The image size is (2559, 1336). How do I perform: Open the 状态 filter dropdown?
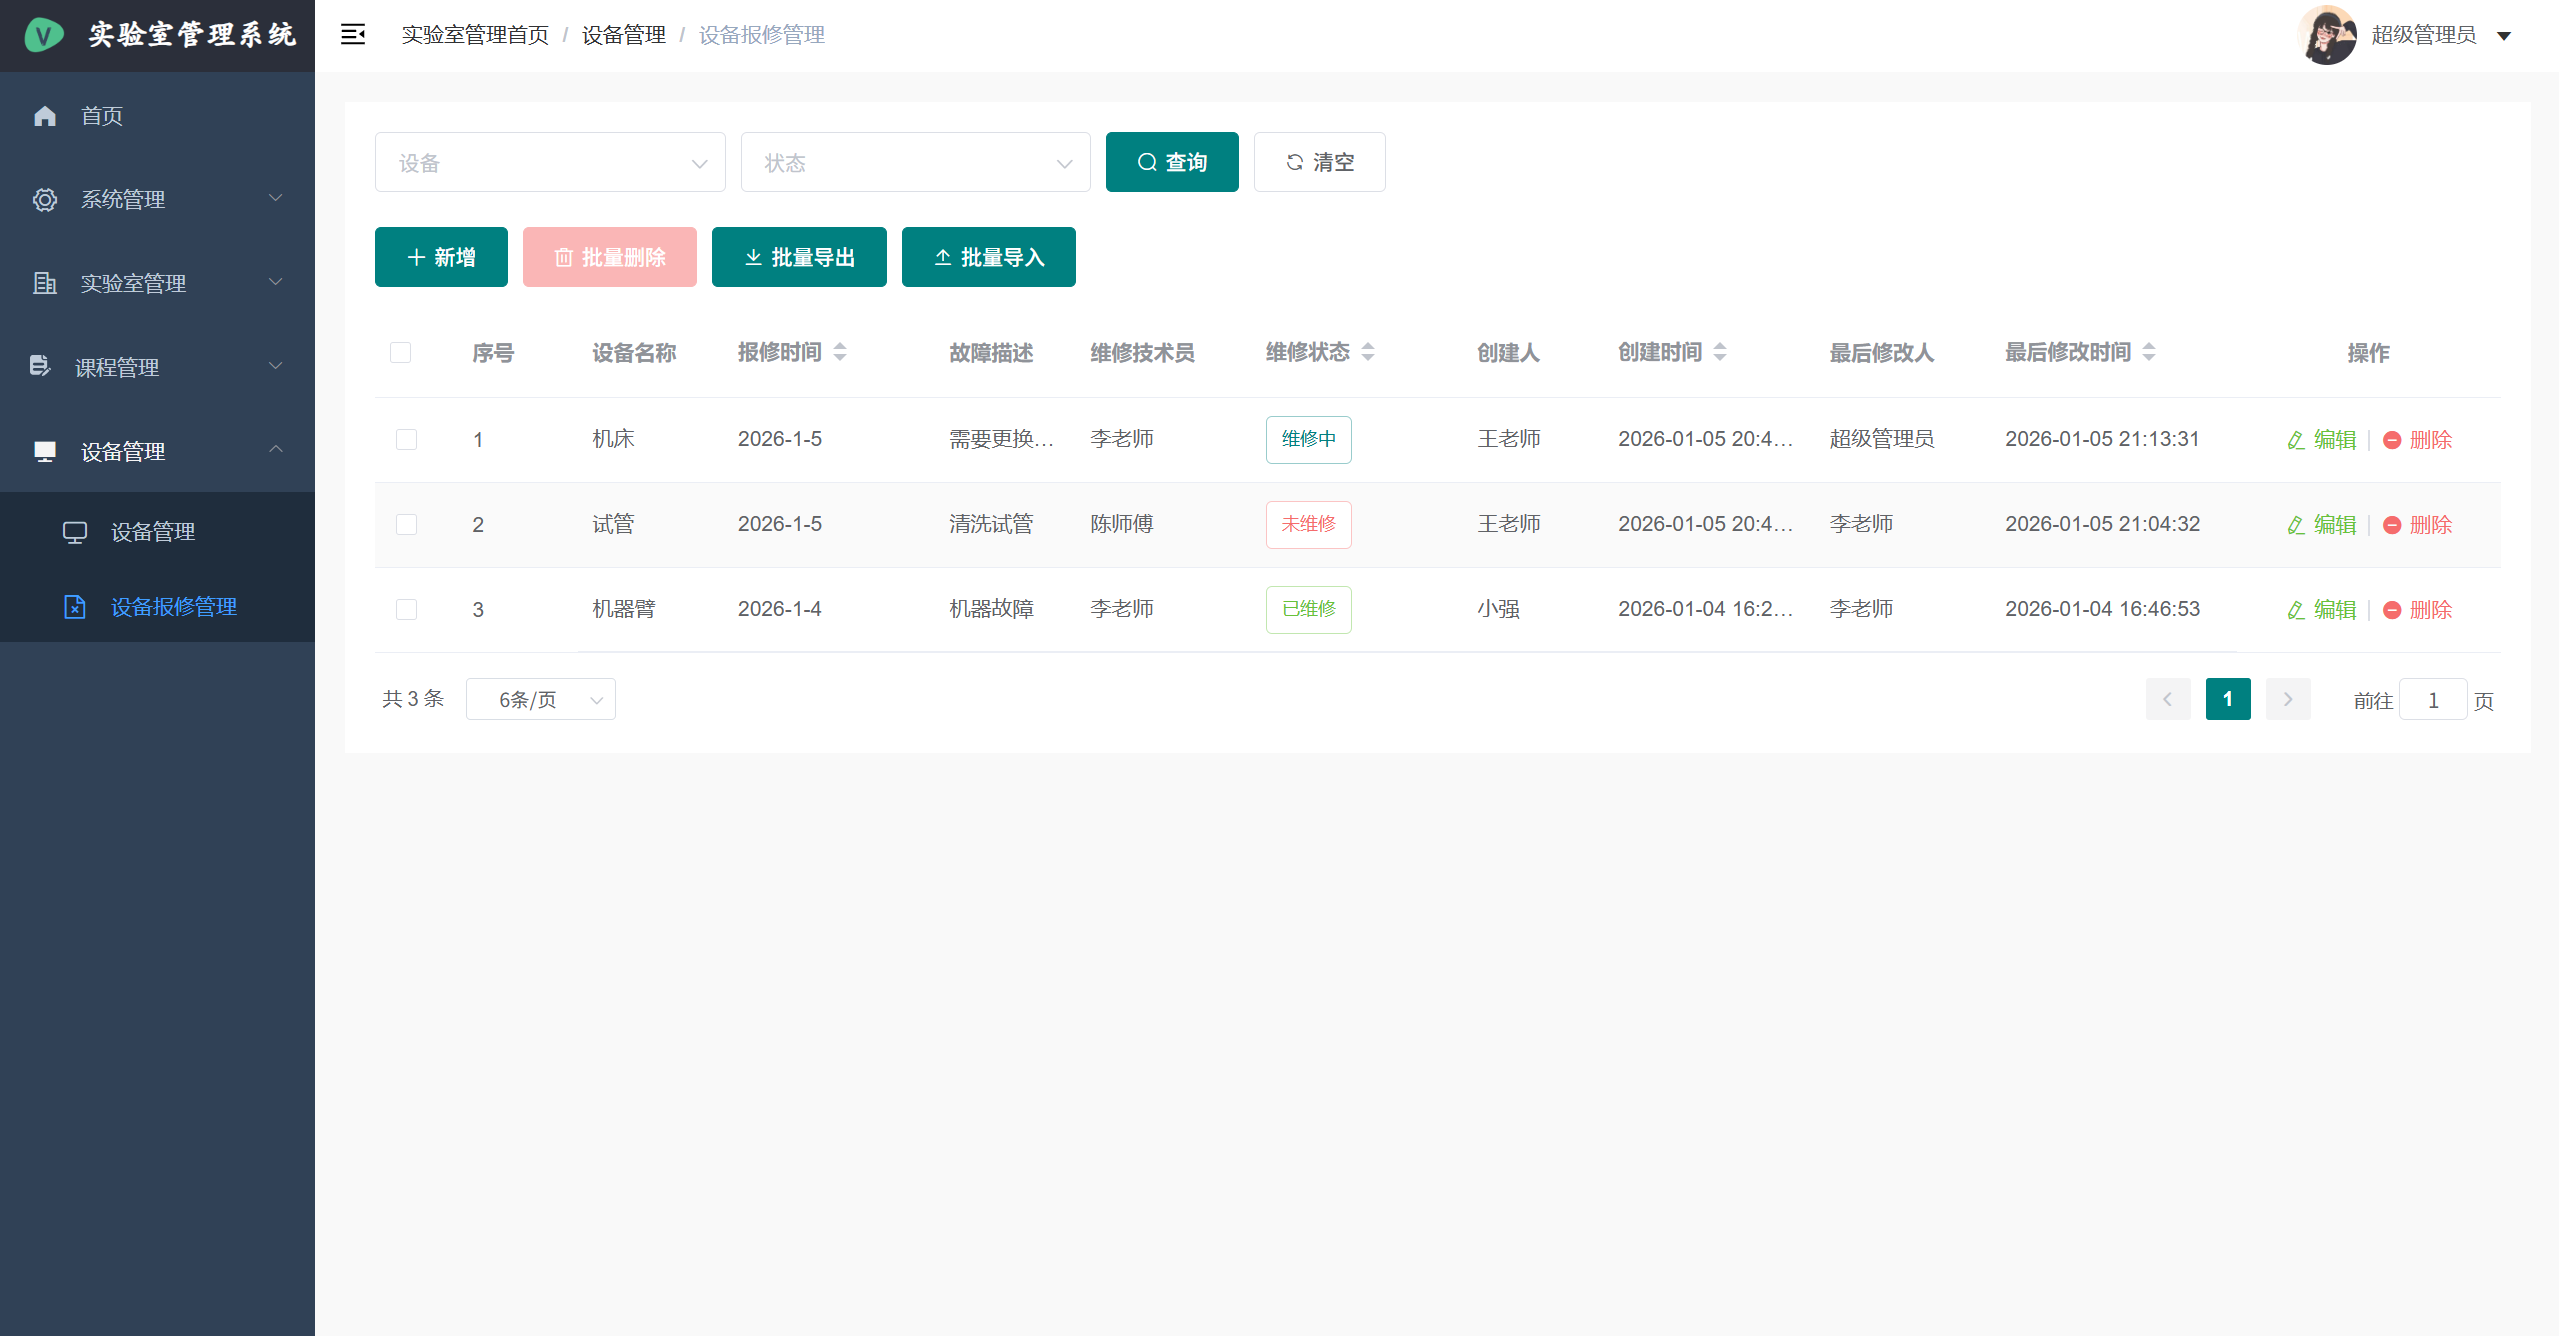point(915,163)
